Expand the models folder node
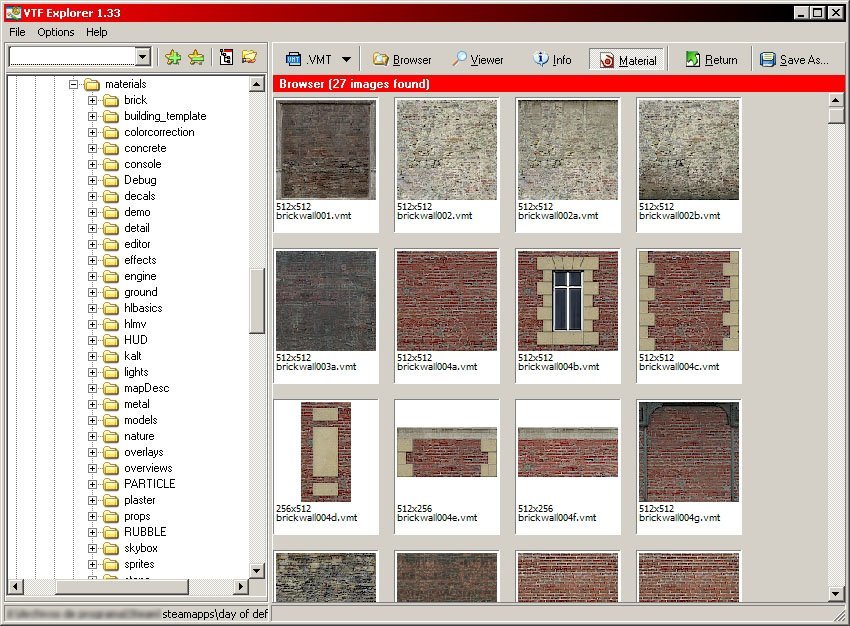Image resolution: width=850 pixels, height=626 pixels. [92, 420]
